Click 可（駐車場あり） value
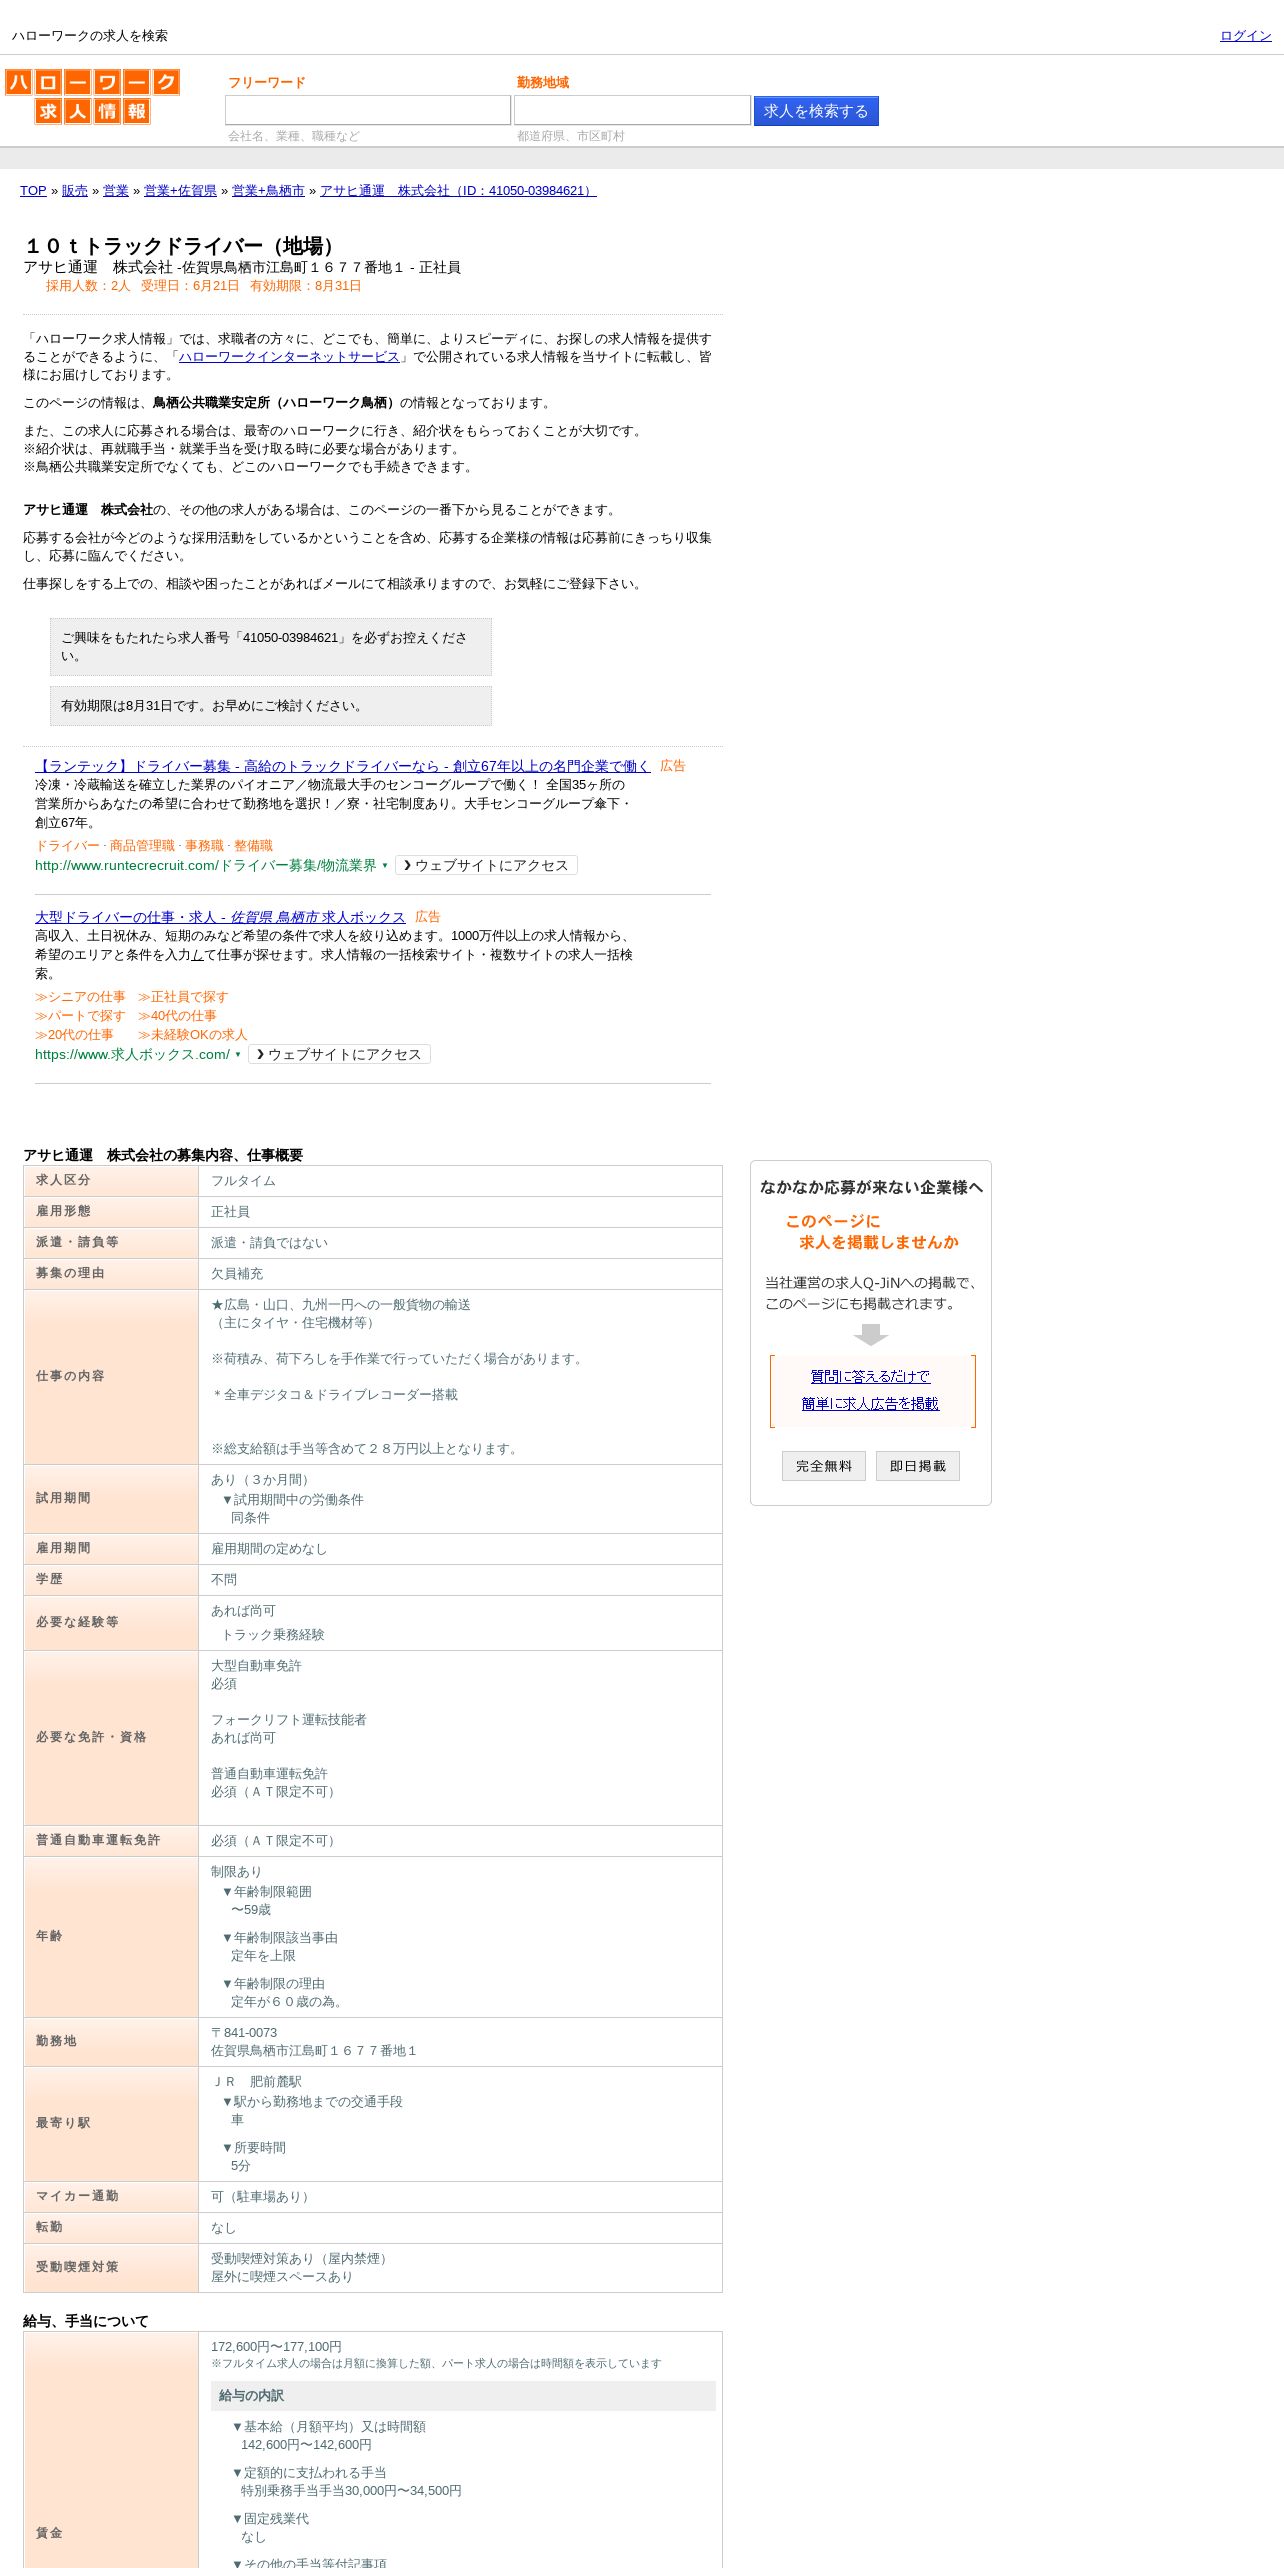The width and height of the screenshot is (1284, 2568). (263, 2197)
